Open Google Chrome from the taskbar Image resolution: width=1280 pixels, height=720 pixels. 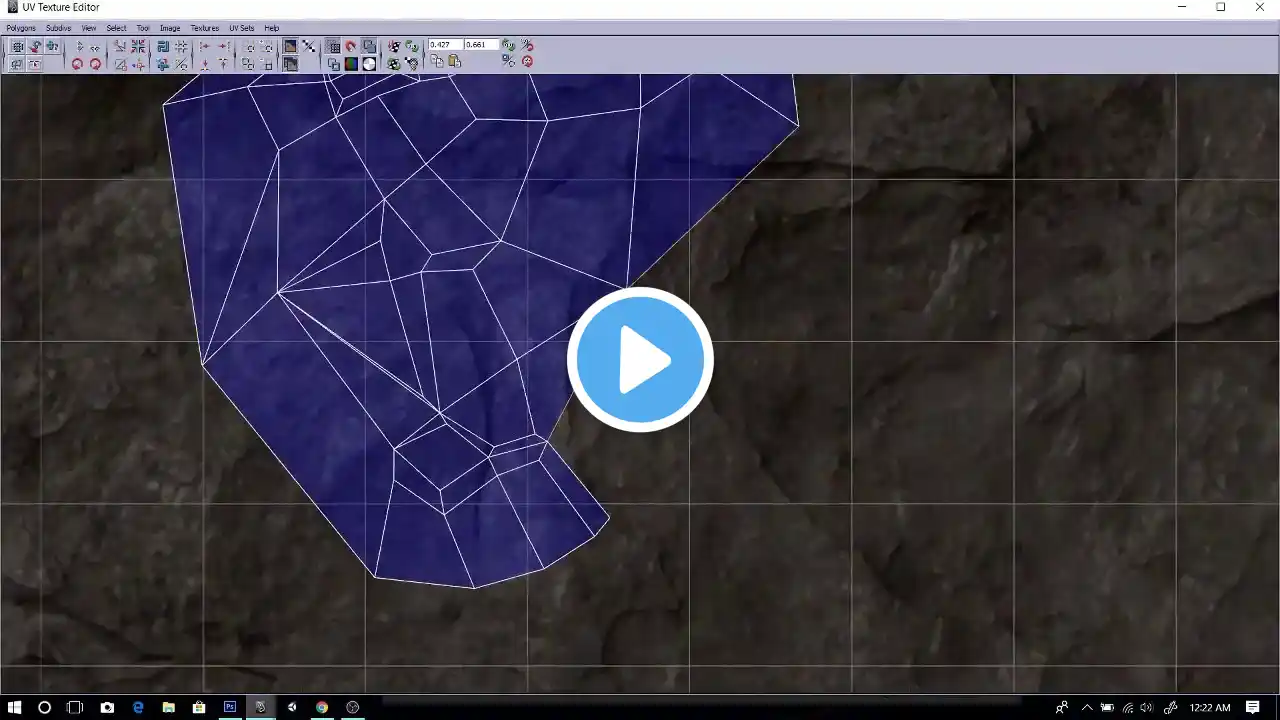point(321,707)
